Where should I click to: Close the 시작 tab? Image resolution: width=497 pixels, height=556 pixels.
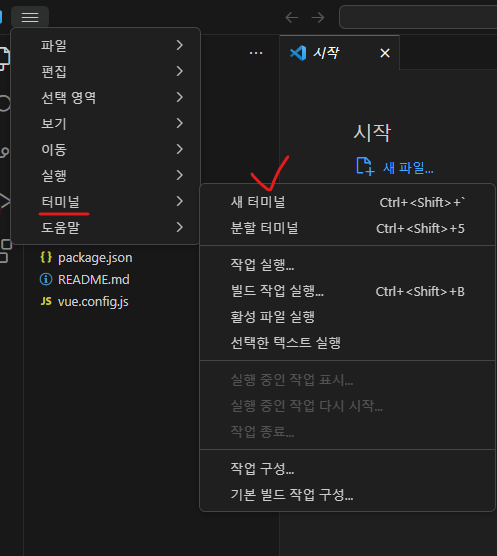pos(385,53)
